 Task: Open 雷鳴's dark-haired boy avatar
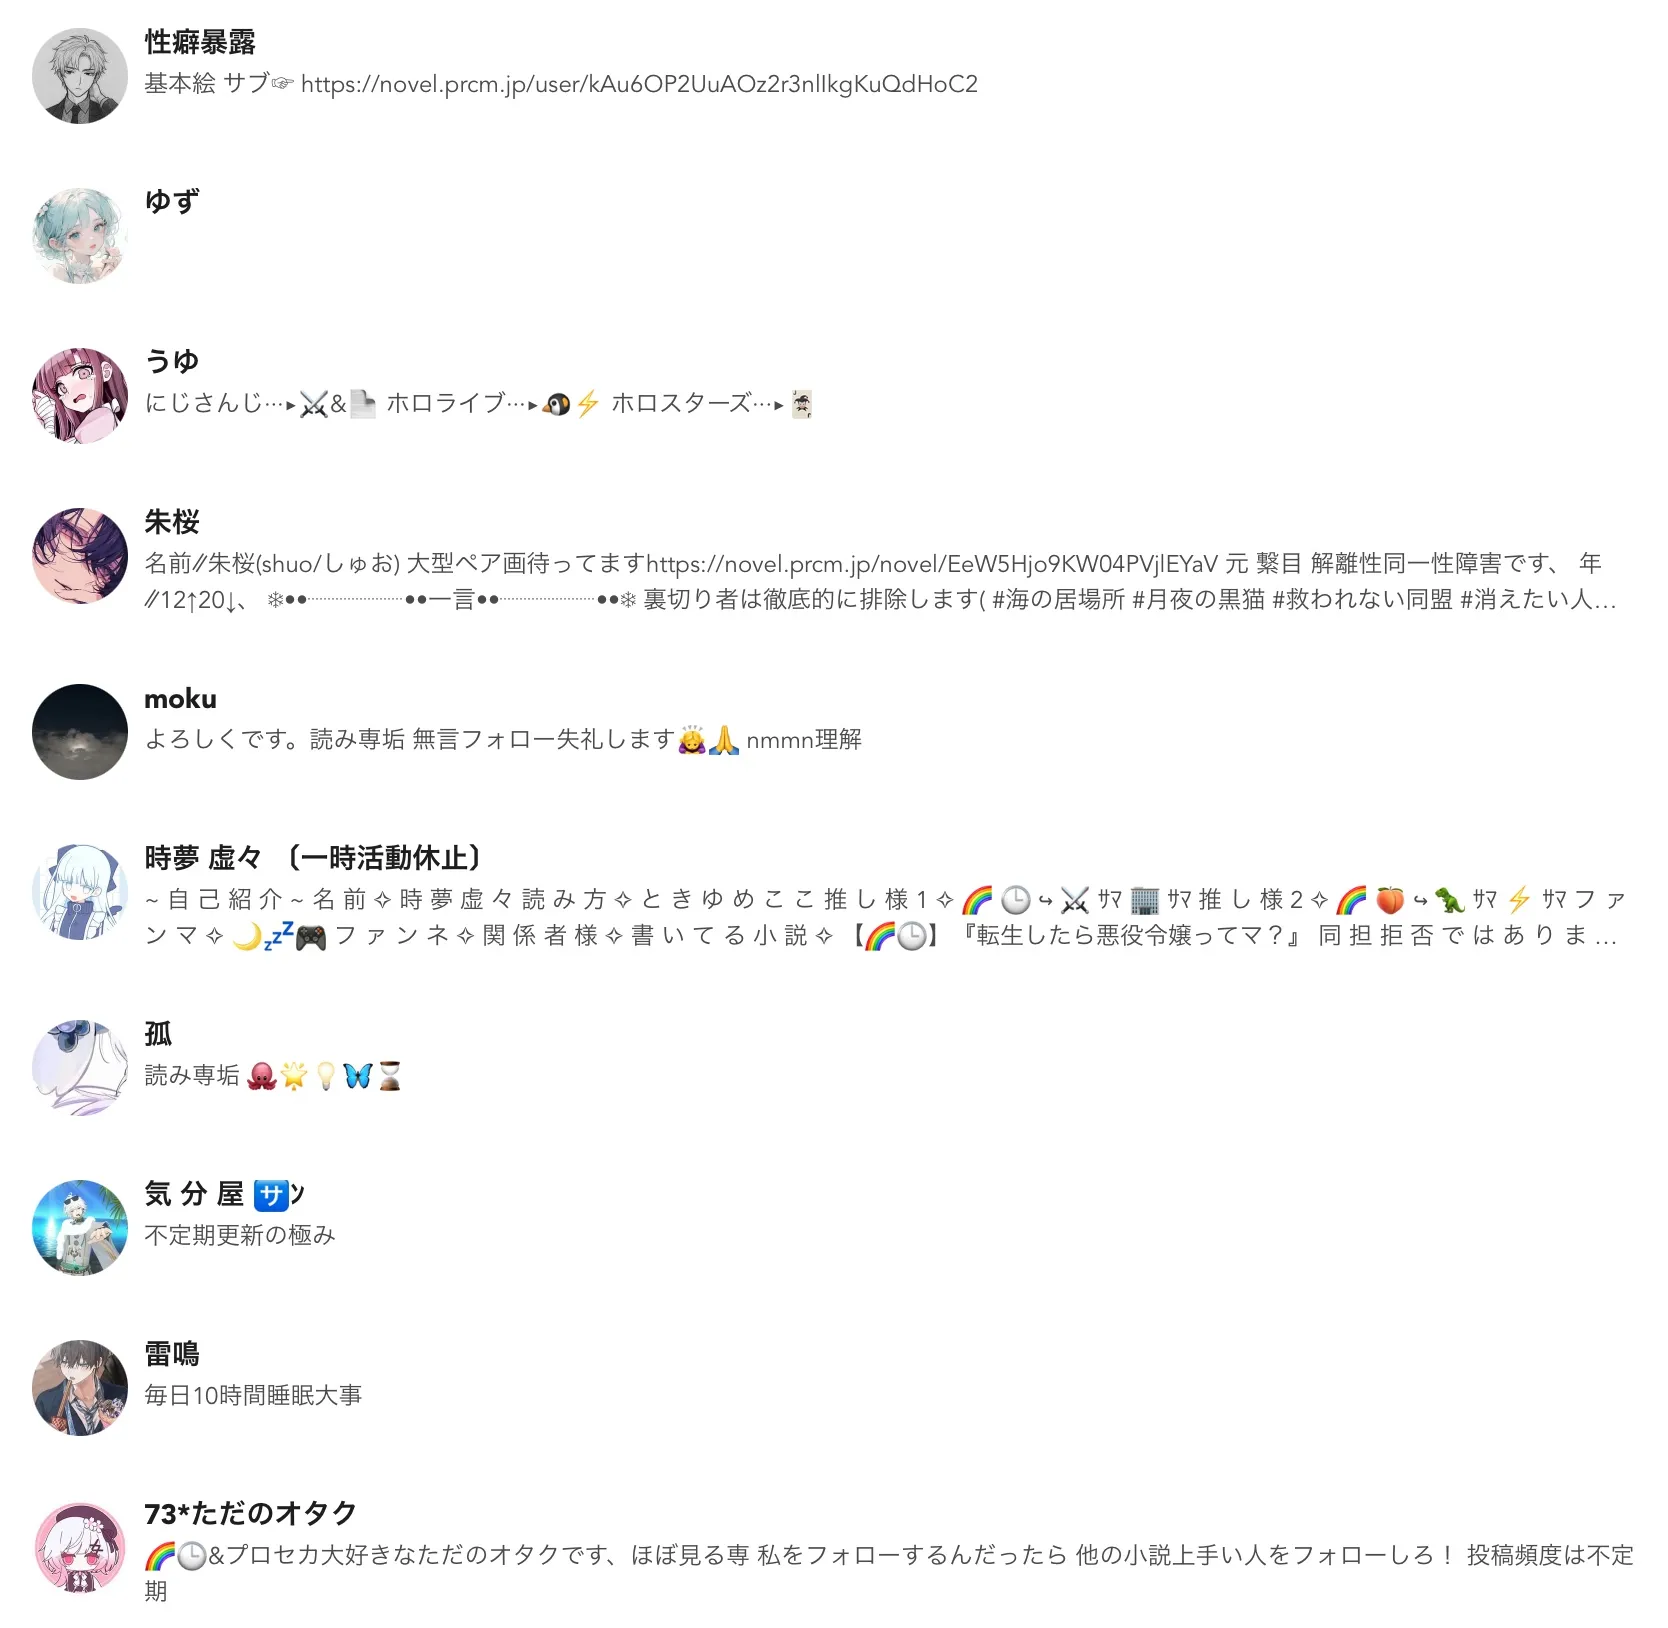pyautogui.click(x=80, y=1388)
